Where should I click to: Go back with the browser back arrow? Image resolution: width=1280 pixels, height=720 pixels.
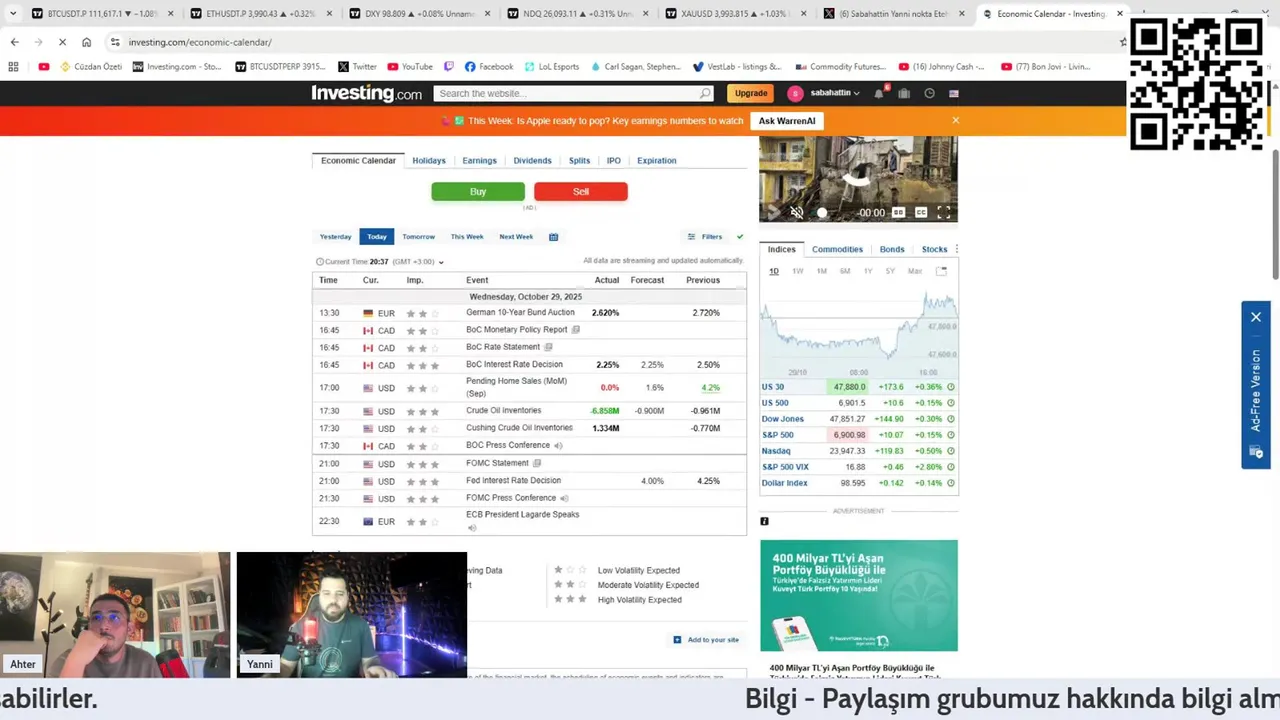(14, 42)
